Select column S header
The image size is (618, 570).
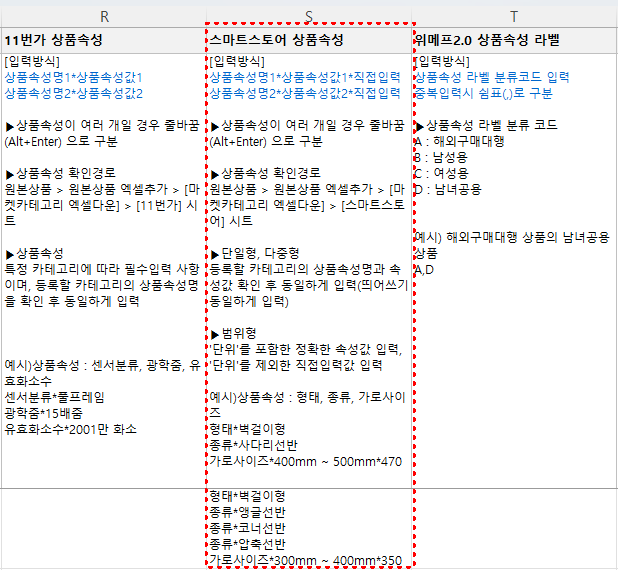point(309,17)
